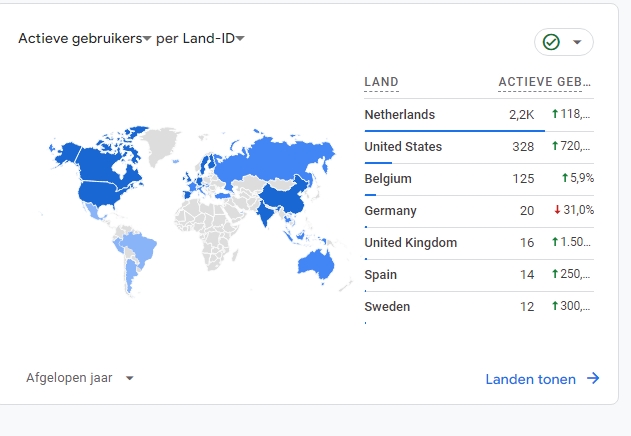The image size is (631, 436).
Task: Click the ACTIEVE GEB... column header
Action: pyautogui.click(x=544, y=82)
